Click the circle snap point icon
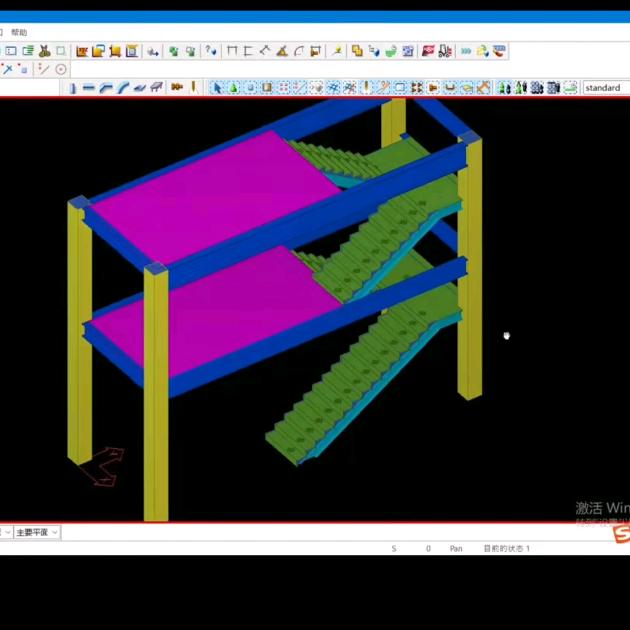This screenshot has width=630, height=630. click(61, 69)
